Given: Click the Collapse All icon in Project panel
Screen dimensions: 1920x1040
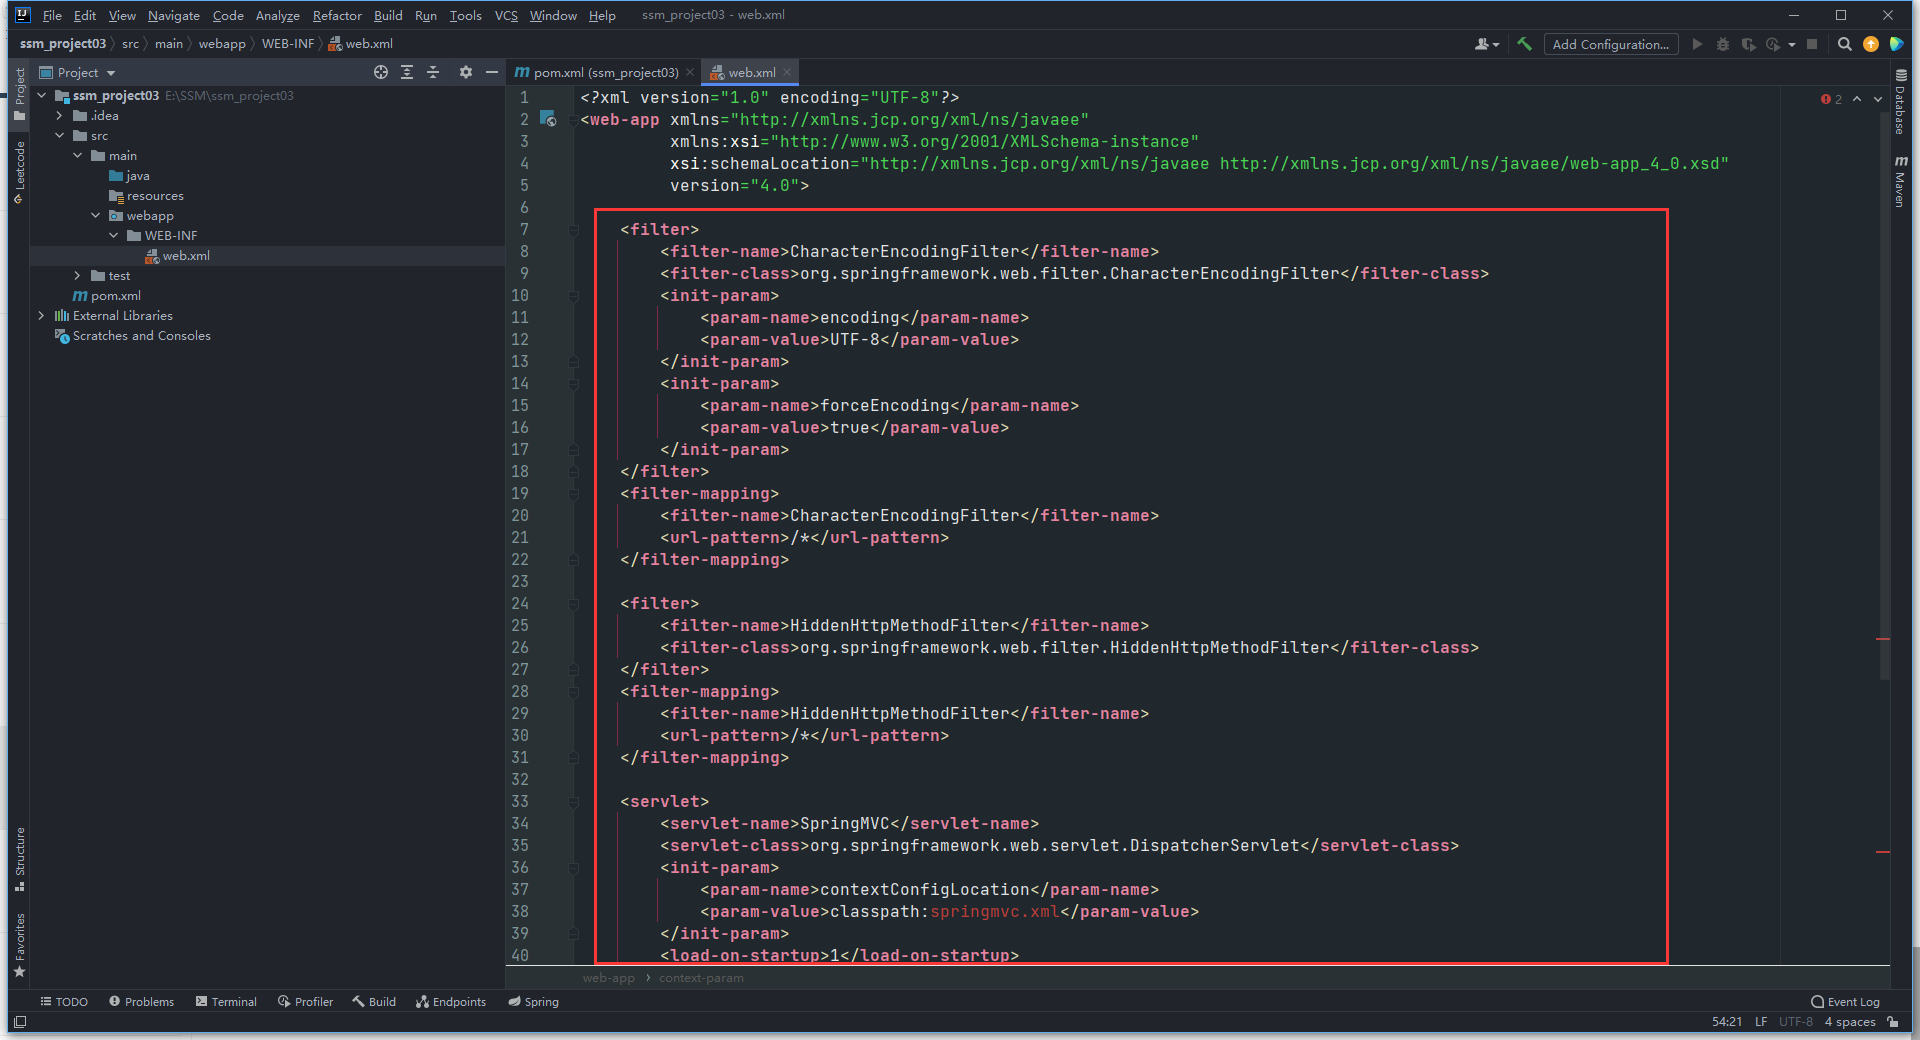Looking at the screenshot, I should [x=433, y=72].
